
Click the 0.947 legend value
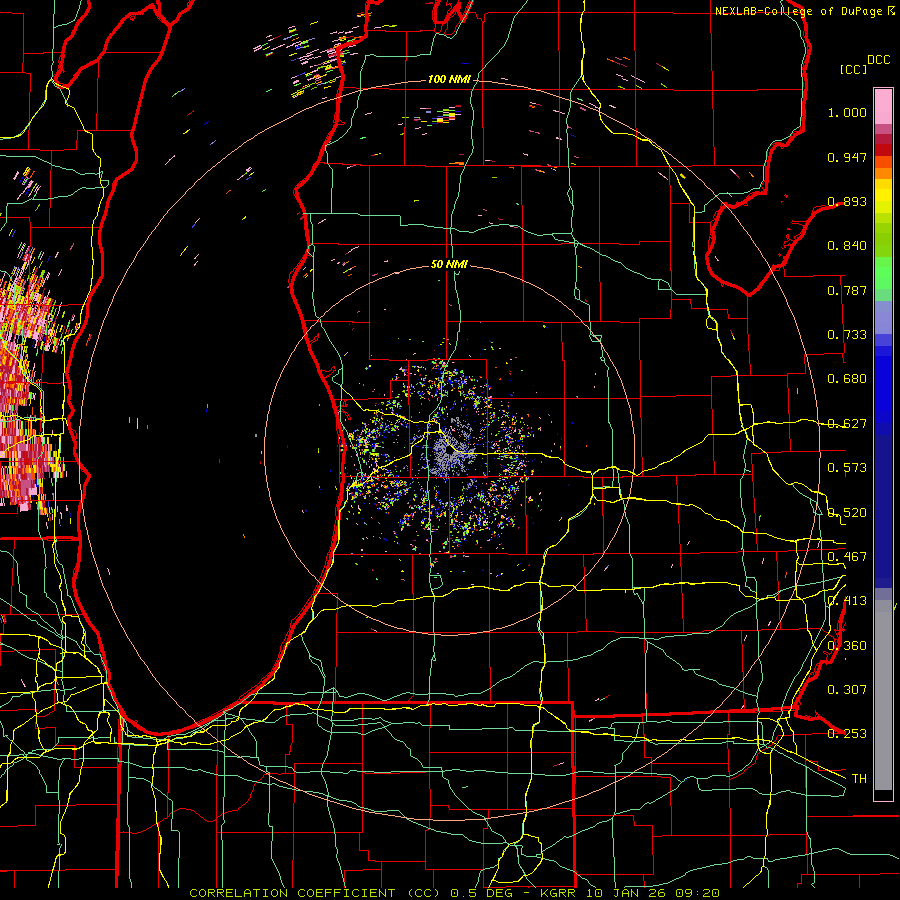(x=847, y=157)
